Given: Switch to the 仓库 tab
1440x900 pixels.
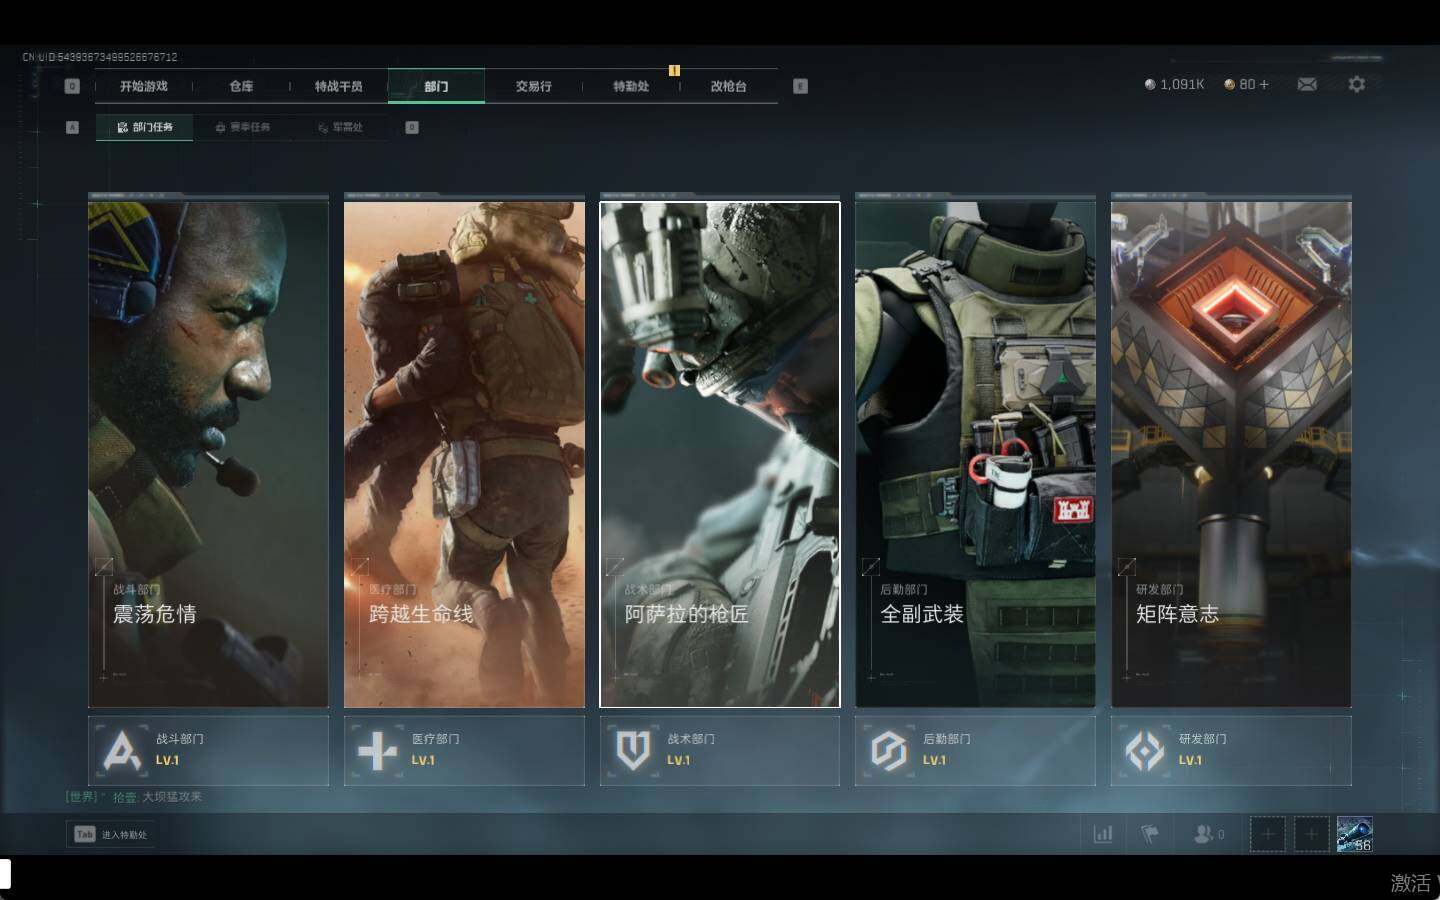Looking at the screenshot, I should [241, 86].
